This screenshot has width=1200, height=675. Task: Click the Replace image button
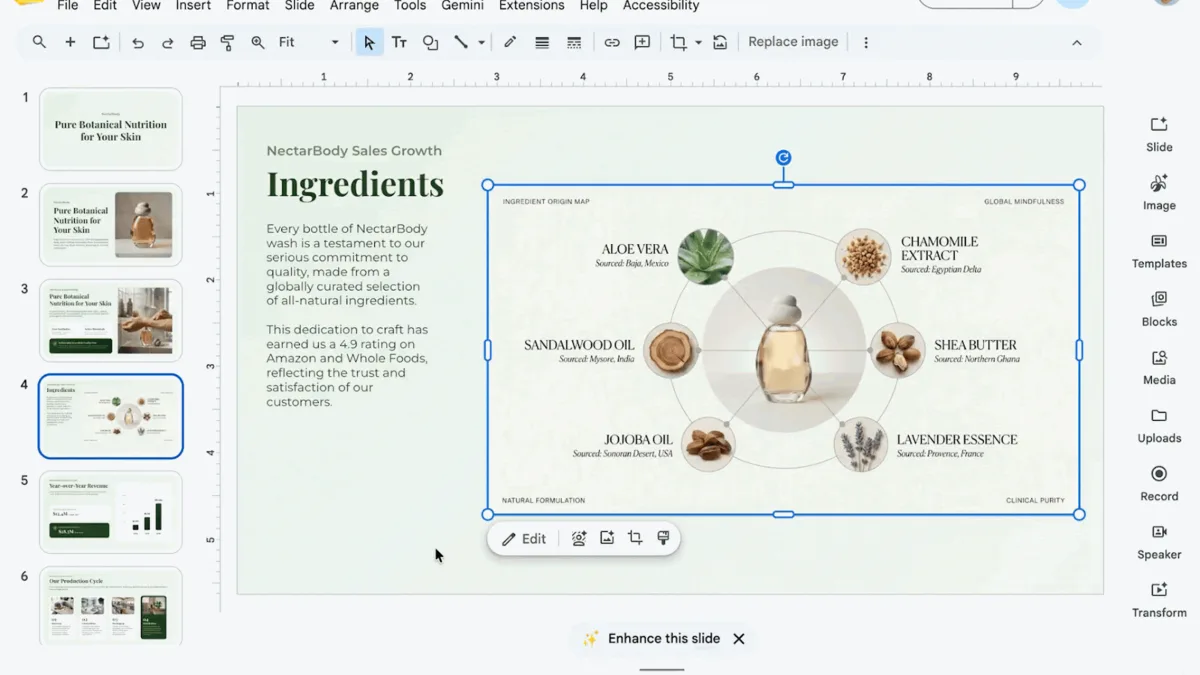pos(793,42)
